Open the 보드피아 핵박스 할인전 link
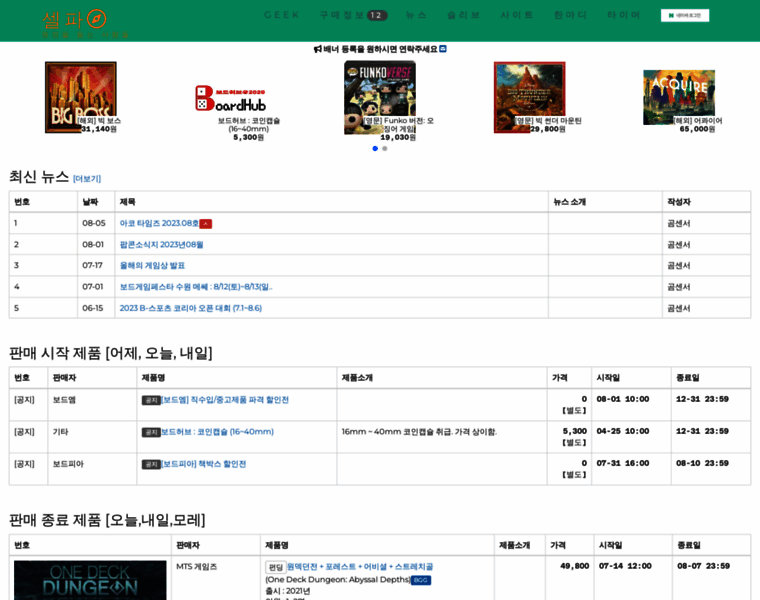The width and height of the screenshot is (760, 600). point(204,464)
